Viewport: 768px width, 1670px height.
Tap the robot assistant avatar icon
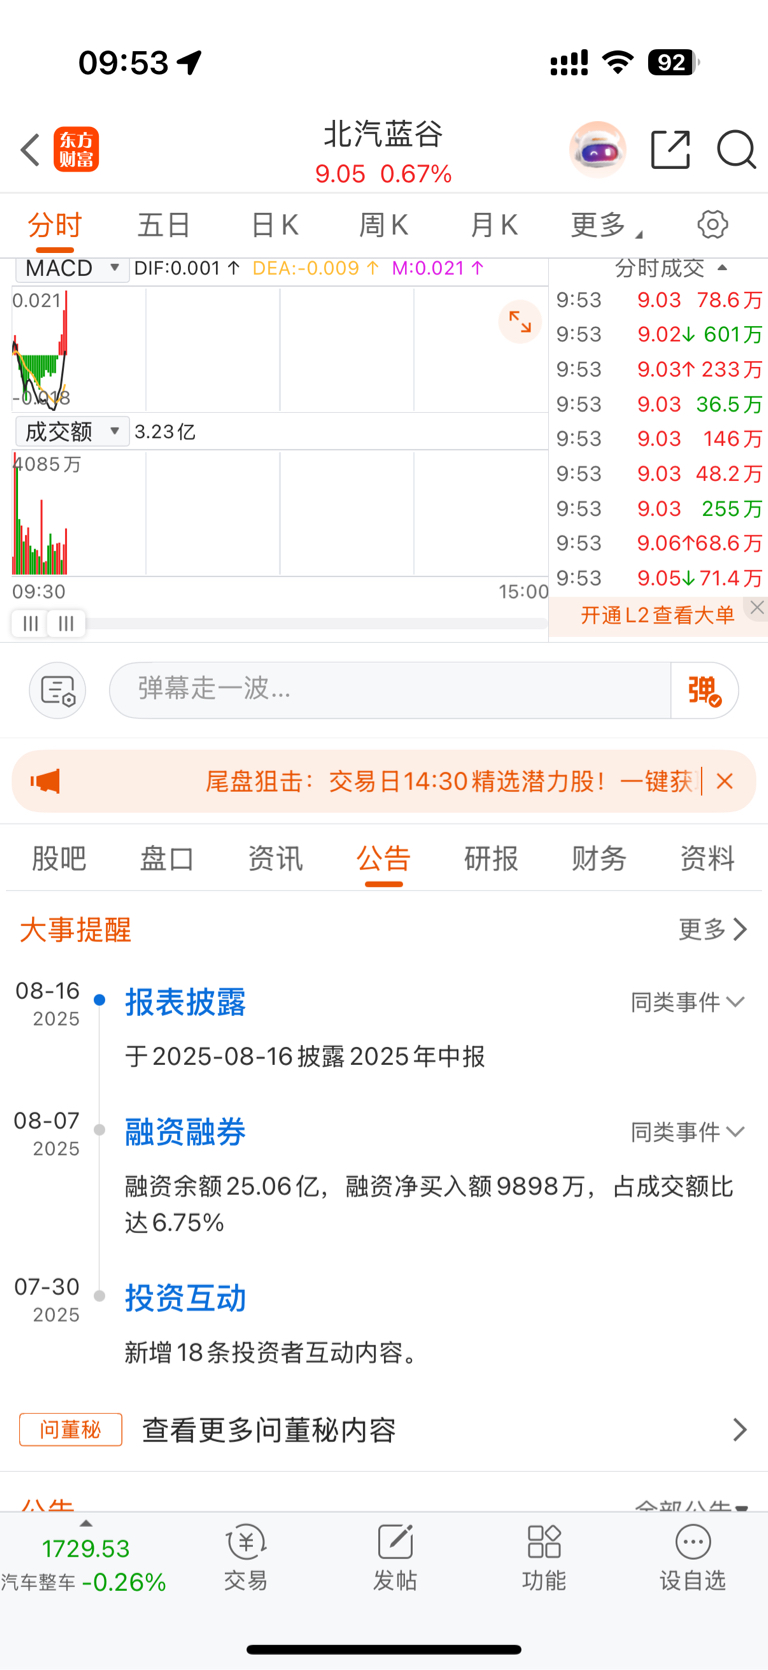tap(597, 150)
